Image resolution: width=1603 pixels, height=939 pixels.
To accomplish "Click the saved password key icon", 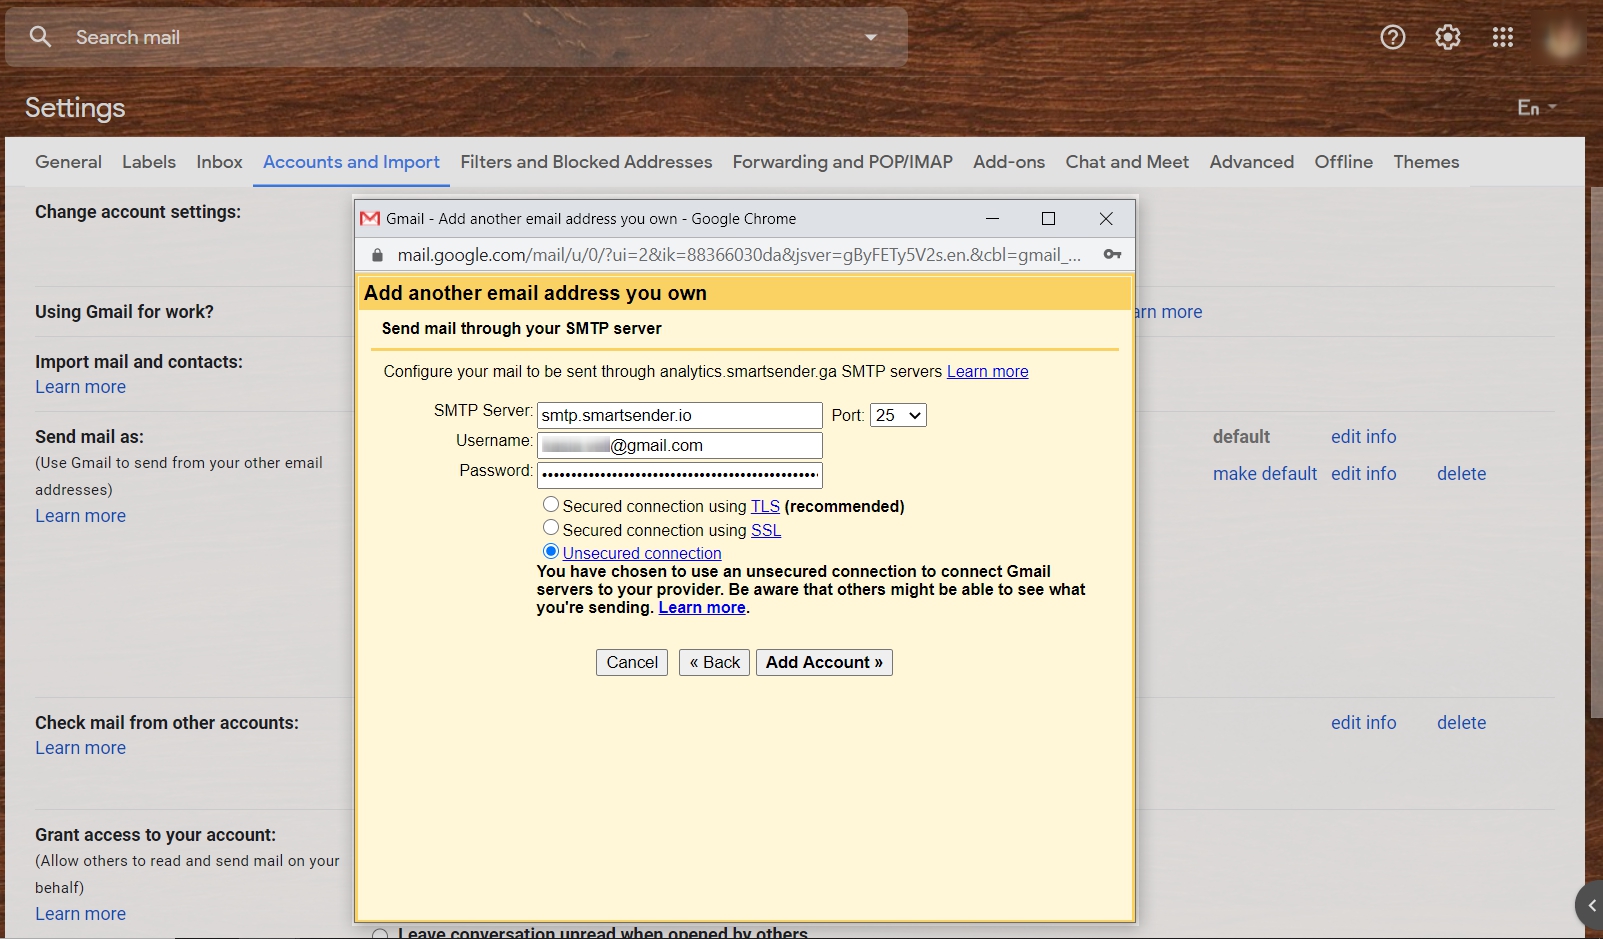I will coord(1112,255).
